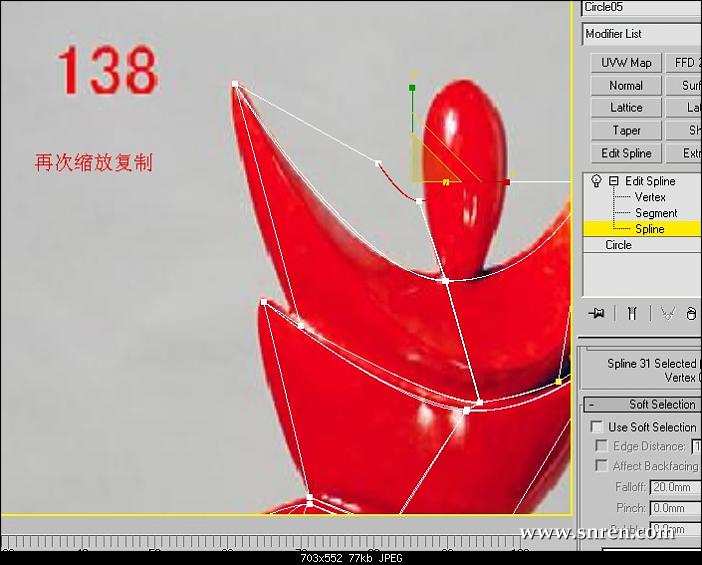702x565 pixels.
Task: Collapse the Edit Spline stack entry
Action: 613,181
